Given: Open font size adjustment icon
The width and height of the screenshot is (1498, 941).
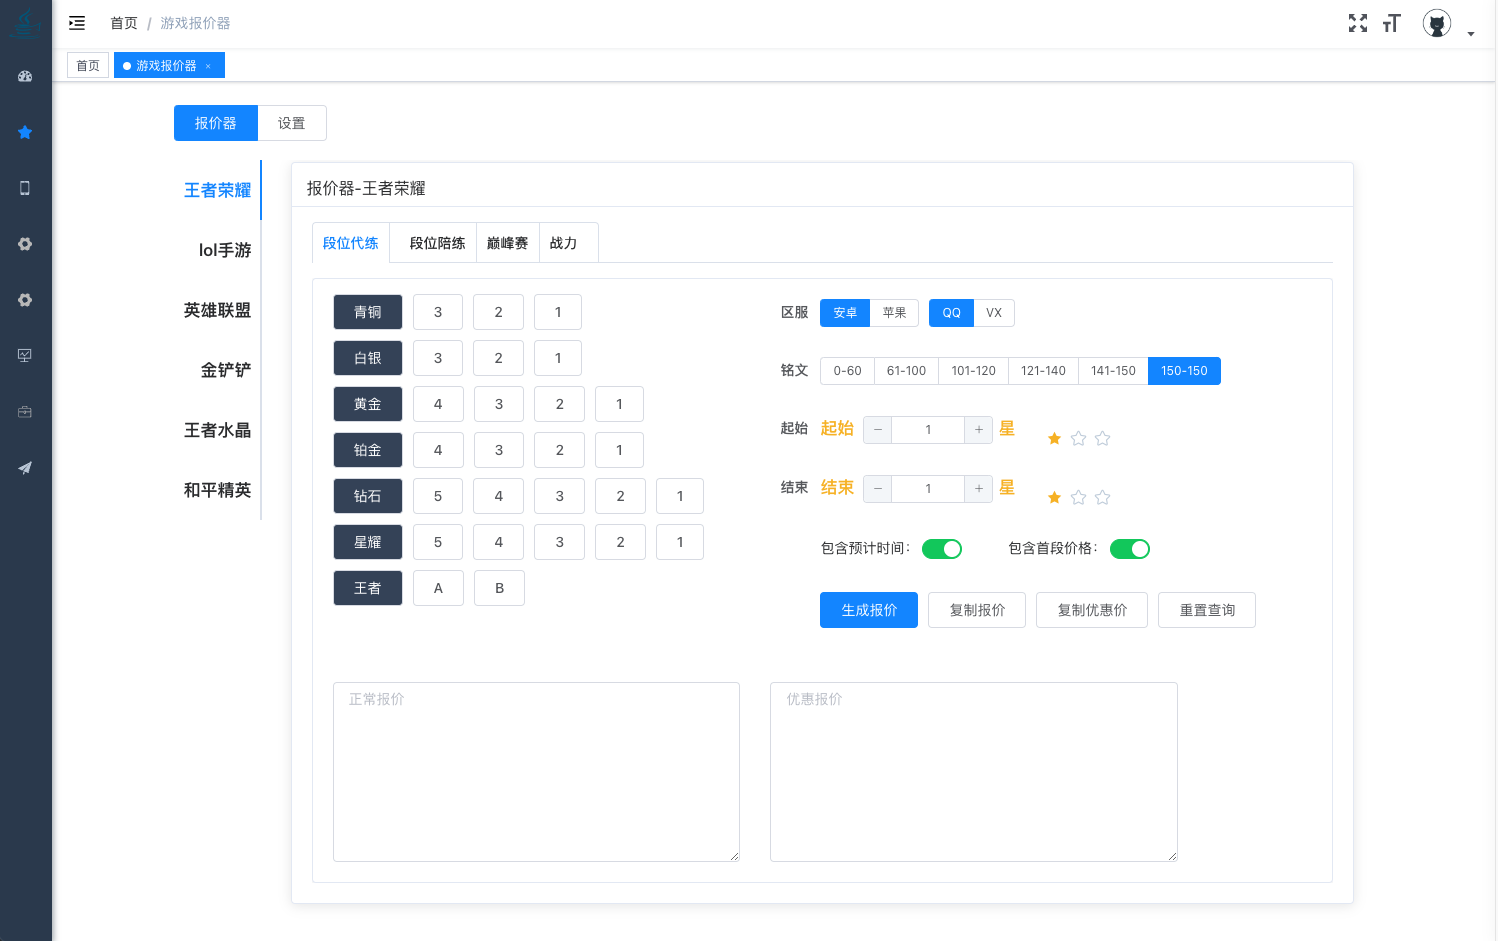Looking at the screenshot, I should (1392, 23).
